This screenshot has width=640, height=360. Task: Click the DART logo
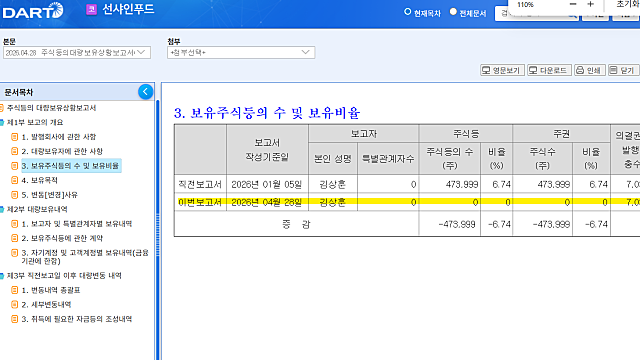(33, 11)
